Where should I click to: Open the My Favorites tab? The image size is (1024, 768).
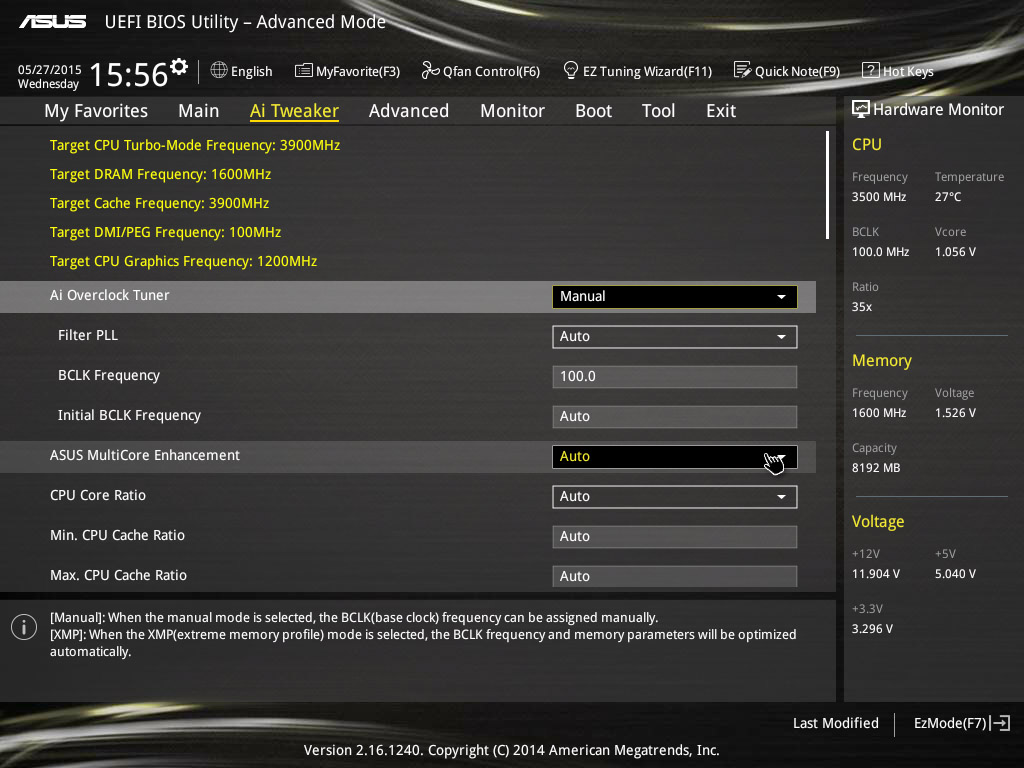(x=96, y=111)
